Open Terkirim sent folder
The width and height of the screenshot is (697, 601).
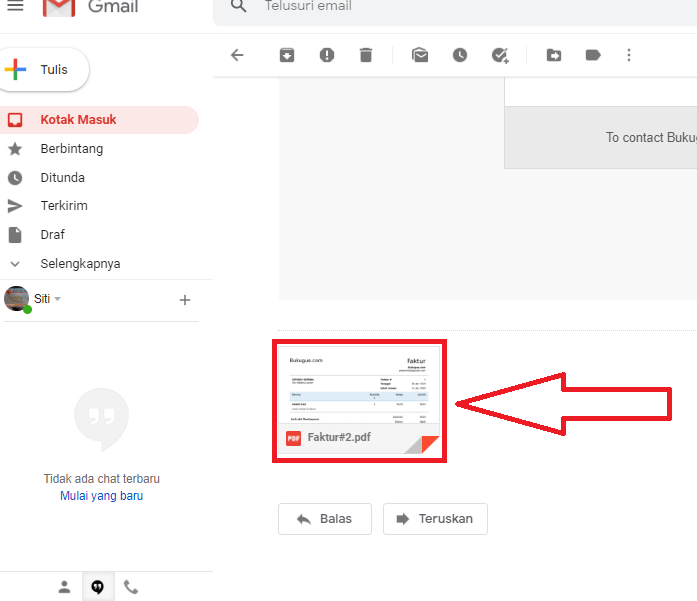pyautogui.click(x=64, y=205)
